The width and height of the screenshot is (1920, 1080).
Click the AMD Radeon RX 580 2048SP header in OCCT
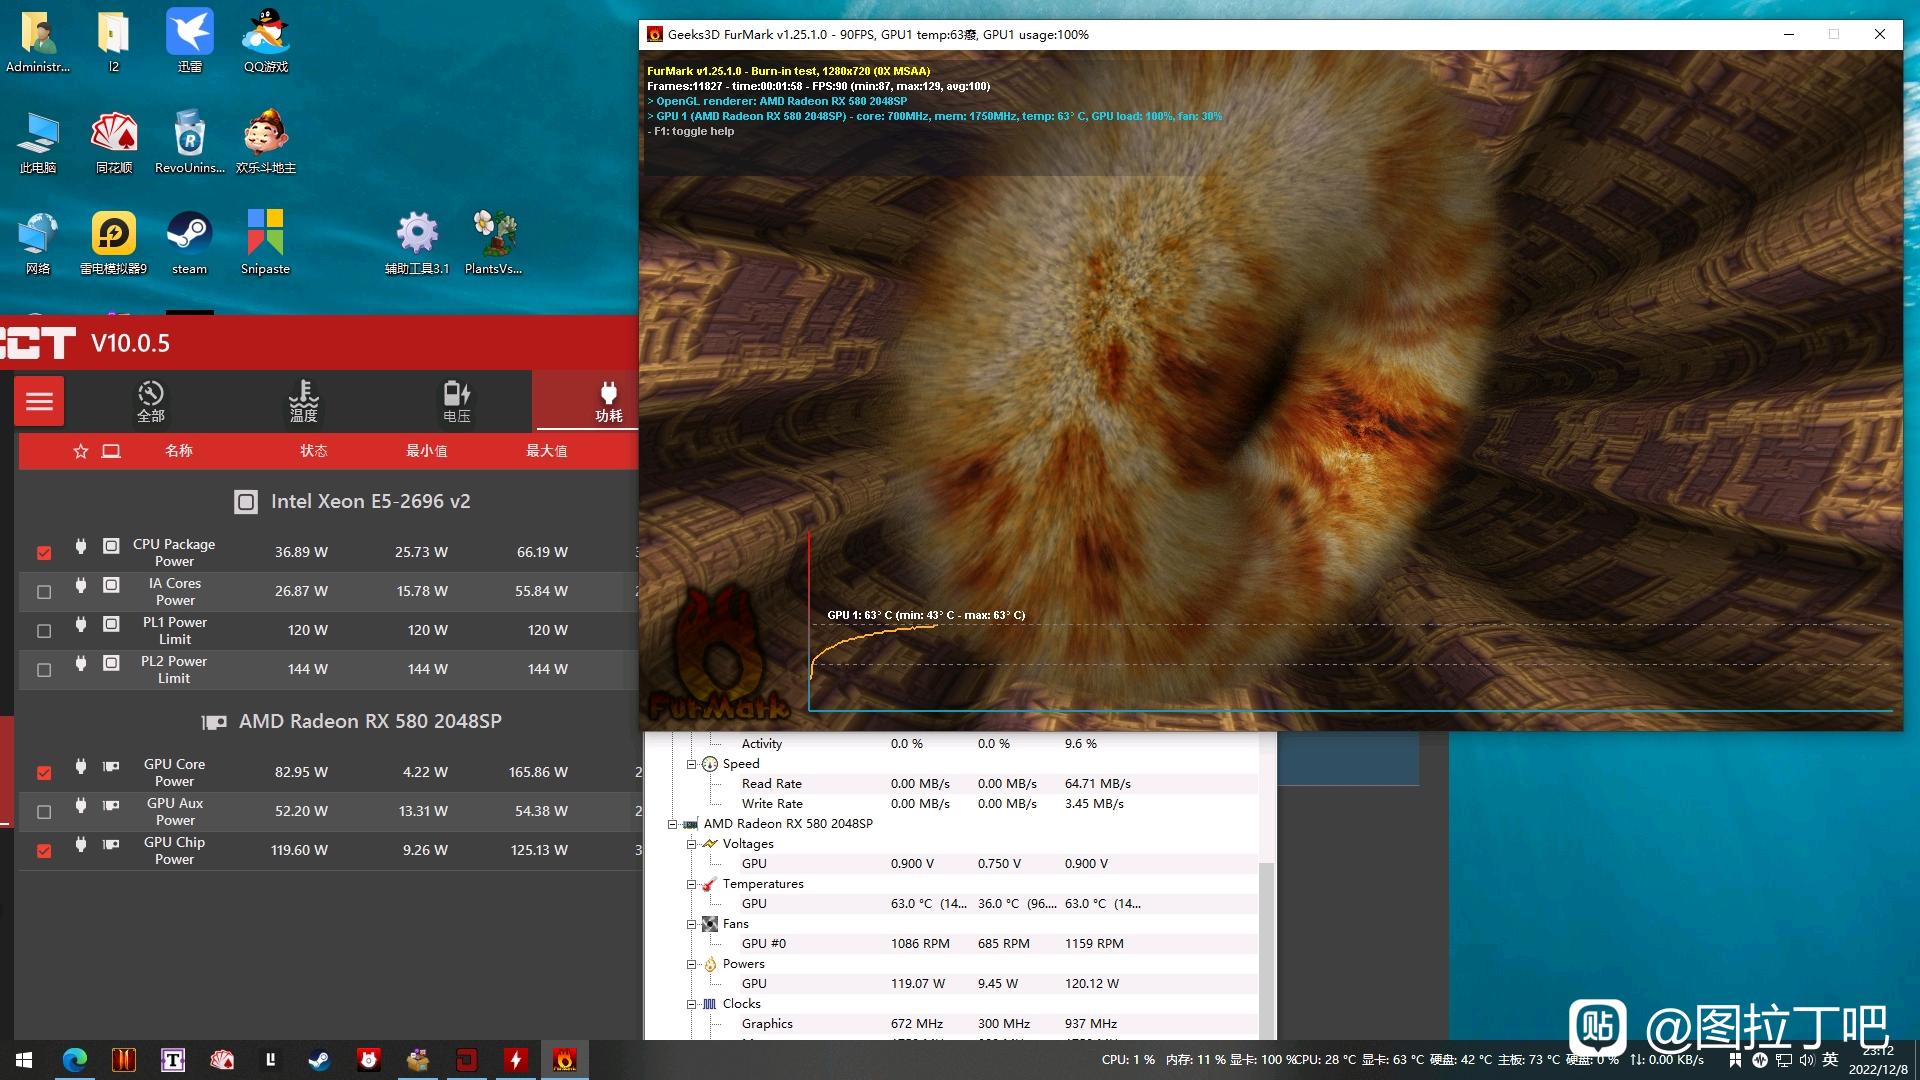pyautogui.click(x=352, y=722)
